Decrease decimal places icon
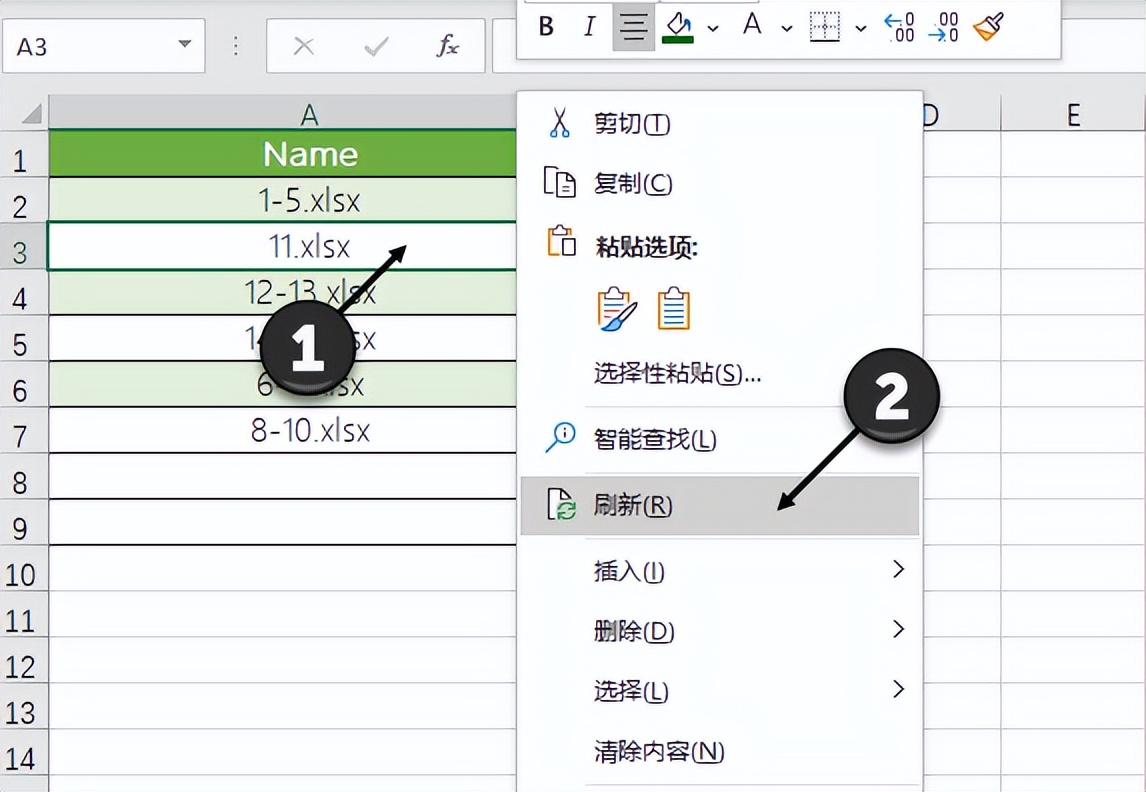Screen dimensions: 1146x792 [944, 27]
